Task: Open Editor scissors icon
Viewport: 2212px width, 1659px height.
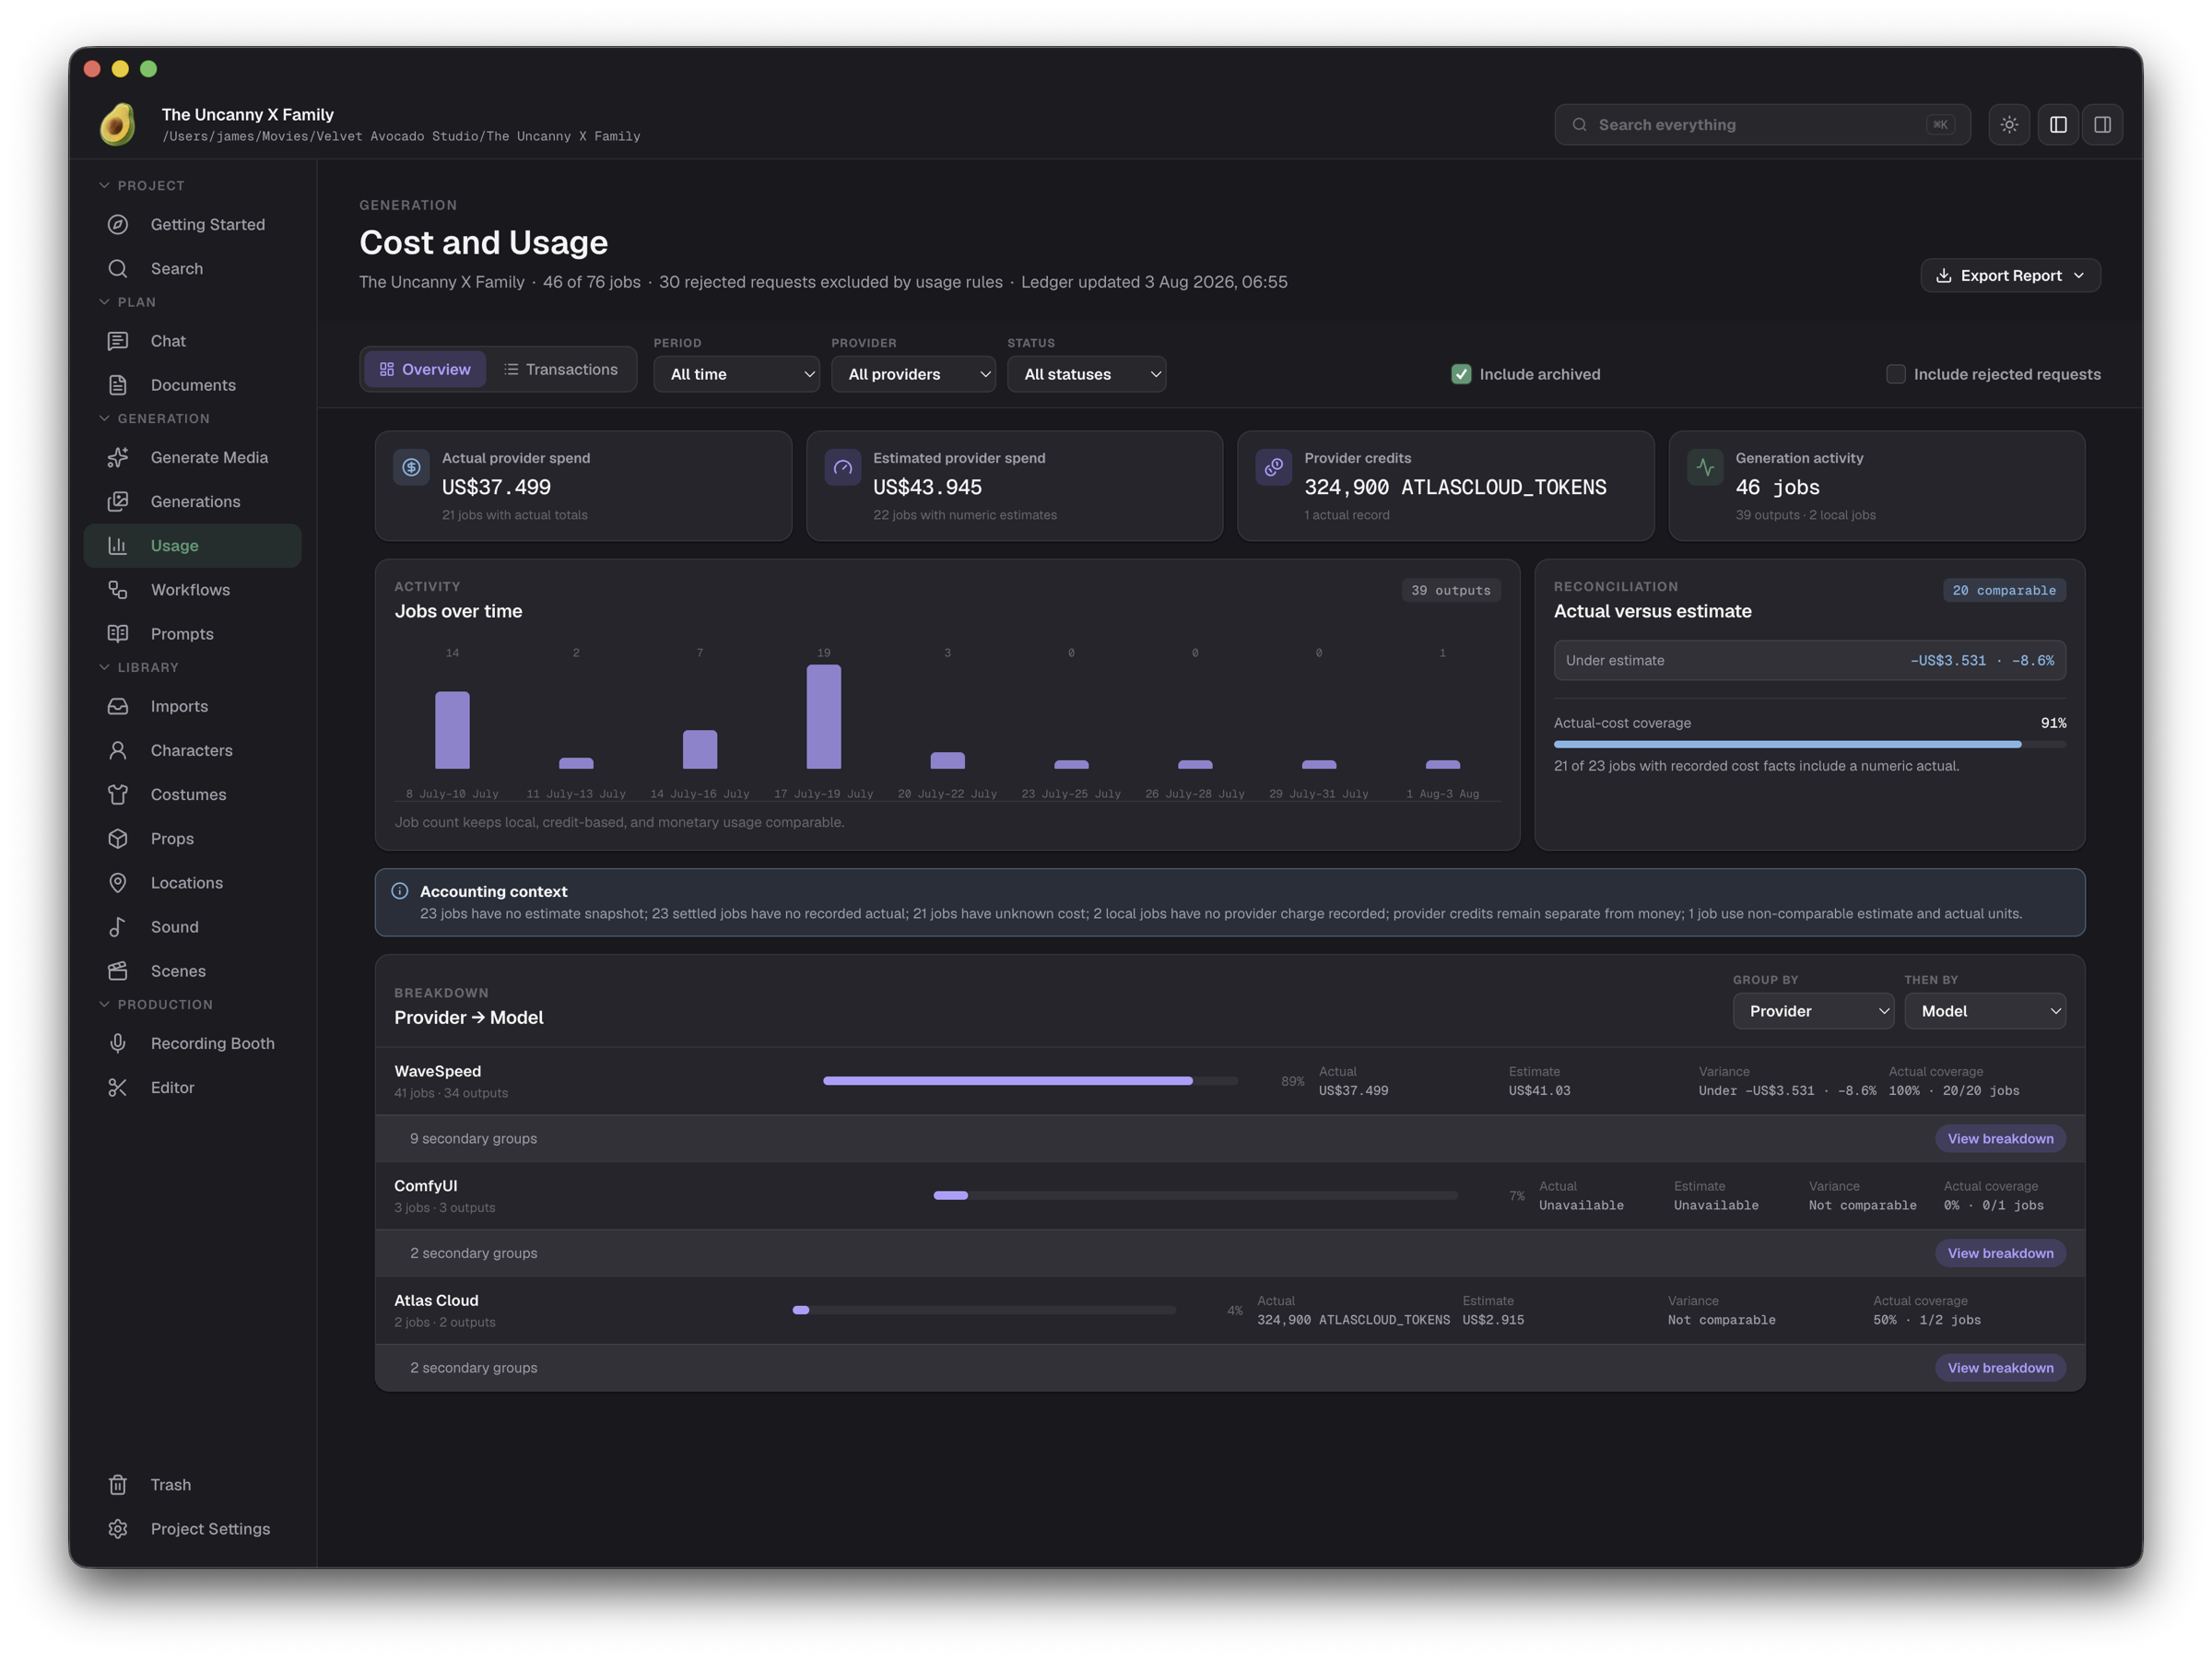Action: click(118, 1087)
